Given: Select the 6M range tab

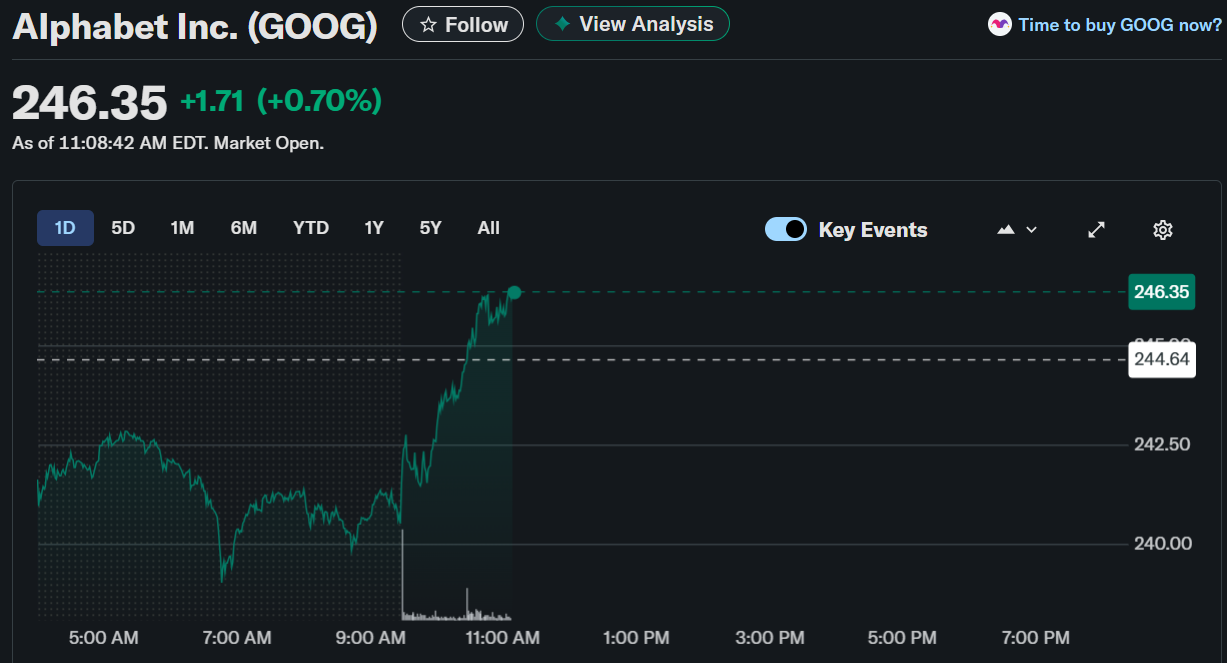Looking at the screenshot, I should (x=244, y=228).
